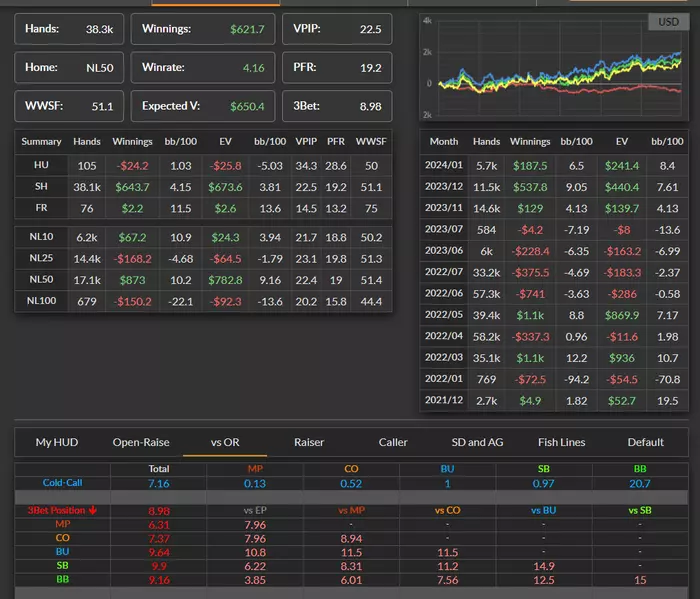
Task: Select the Raiser tab
Action: pyautogui.click(x=308, y=442)
